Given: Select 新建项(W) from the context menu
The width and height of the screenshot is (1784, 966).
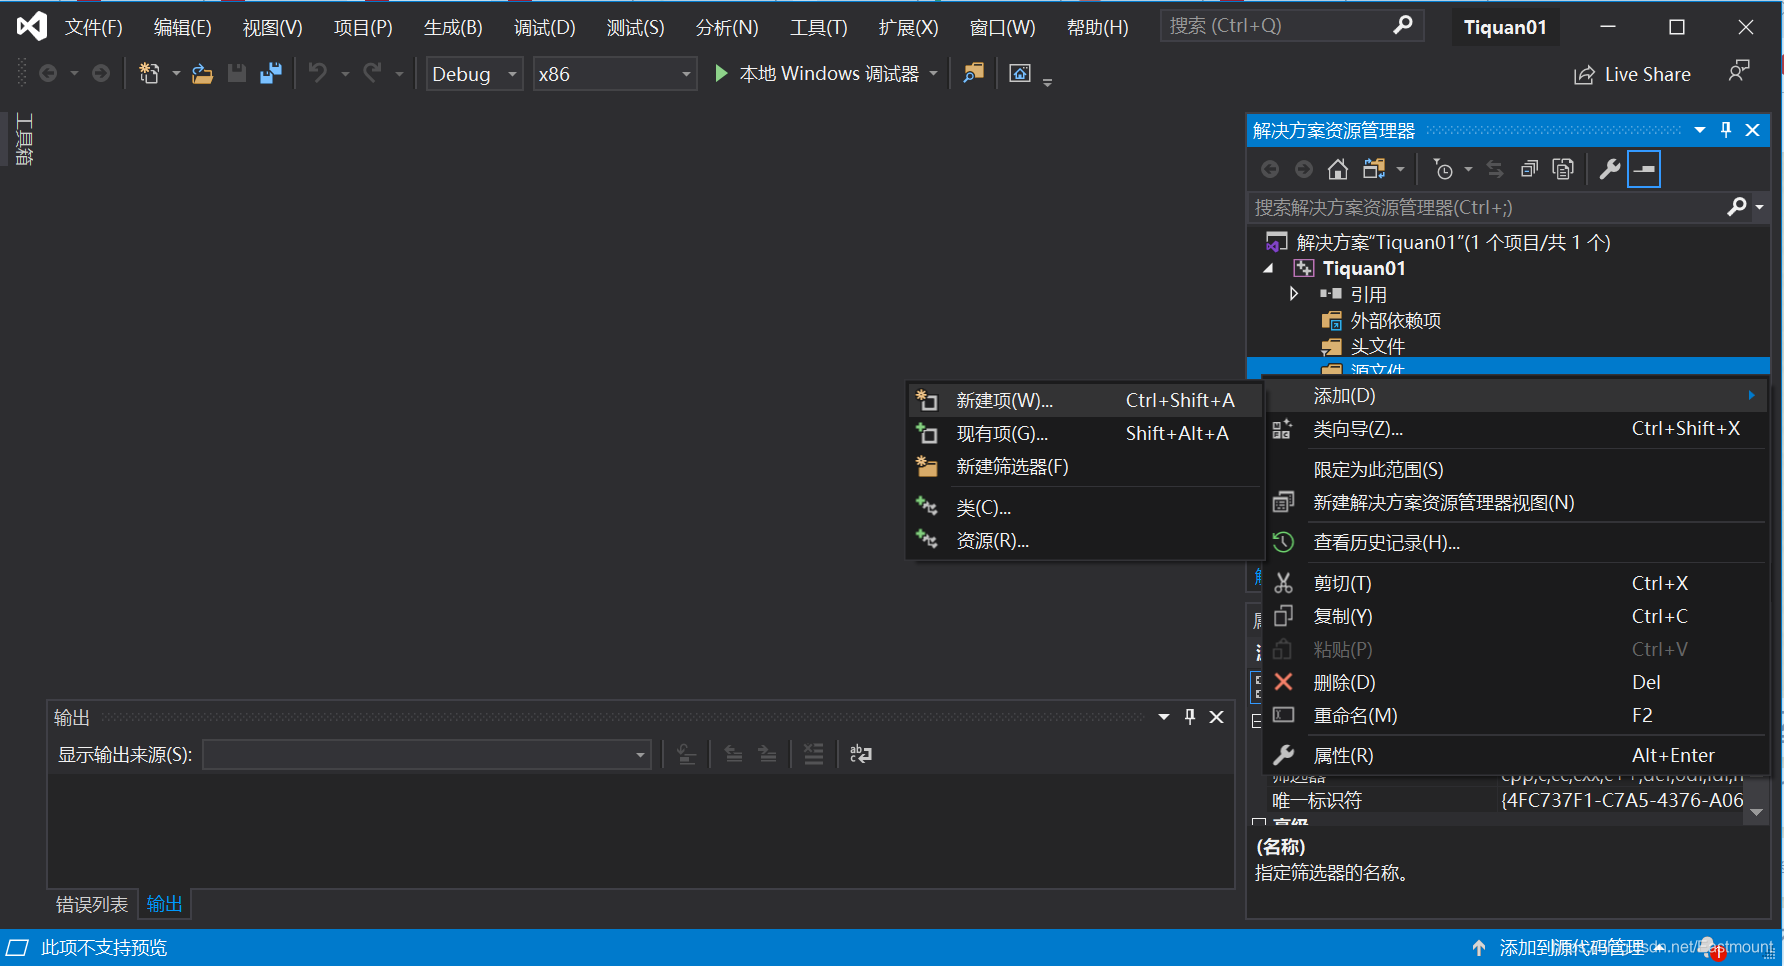Looking at the screenshot, I should pyautogui.click(x=1003, y=399).
